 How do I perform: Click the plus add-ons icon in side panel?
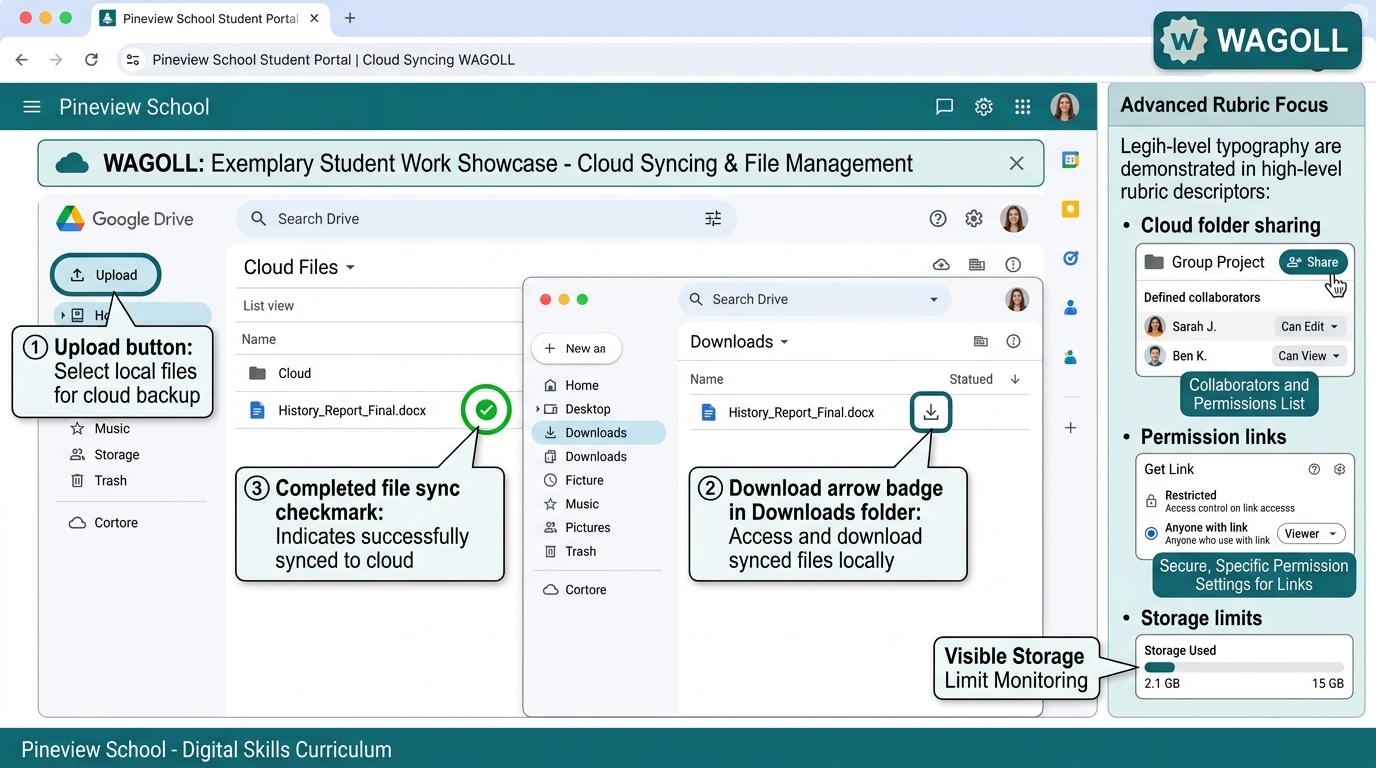point(1070,428)
